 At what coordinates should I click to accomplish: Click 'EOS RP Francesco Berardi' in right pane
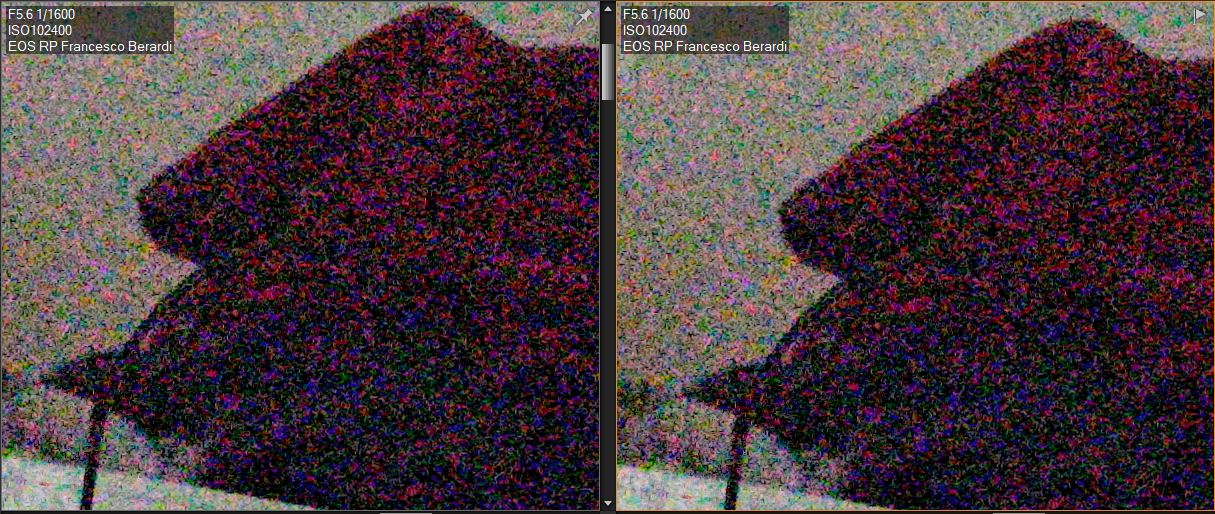[705, 46]
